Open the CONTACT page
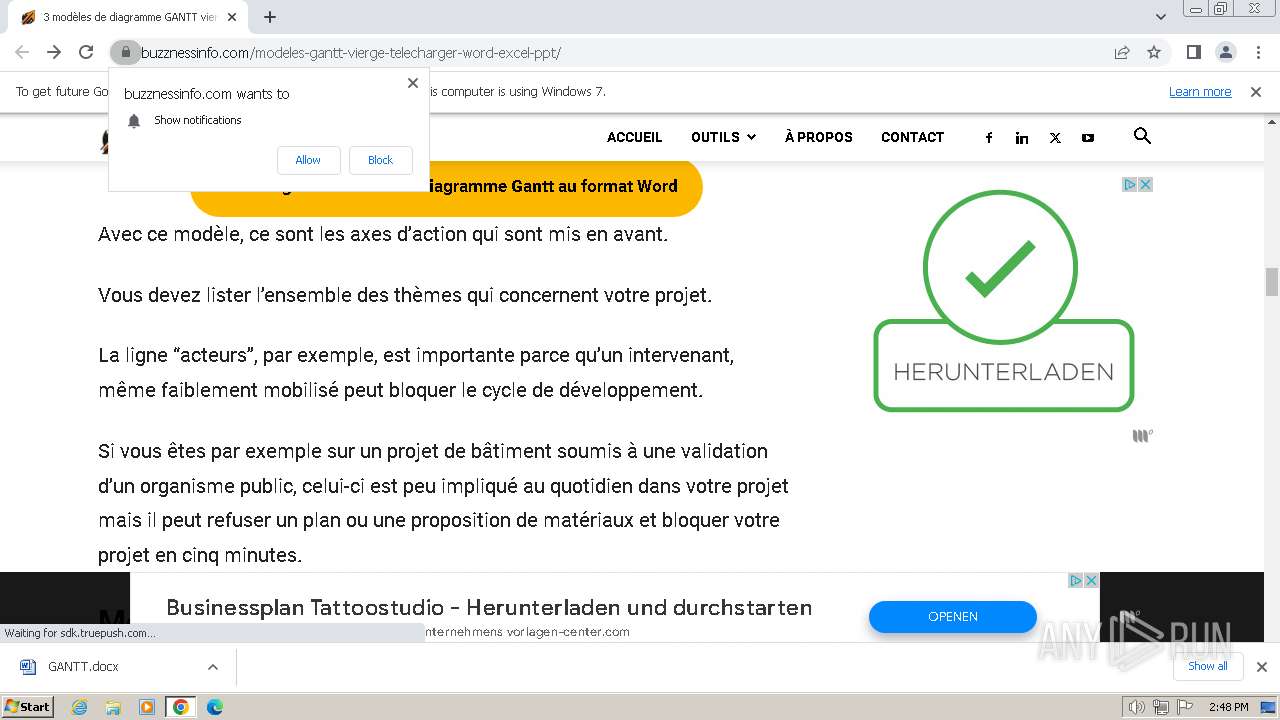Image resolution: width=1280 pixels, height=720 pixels. pos(912,138)
